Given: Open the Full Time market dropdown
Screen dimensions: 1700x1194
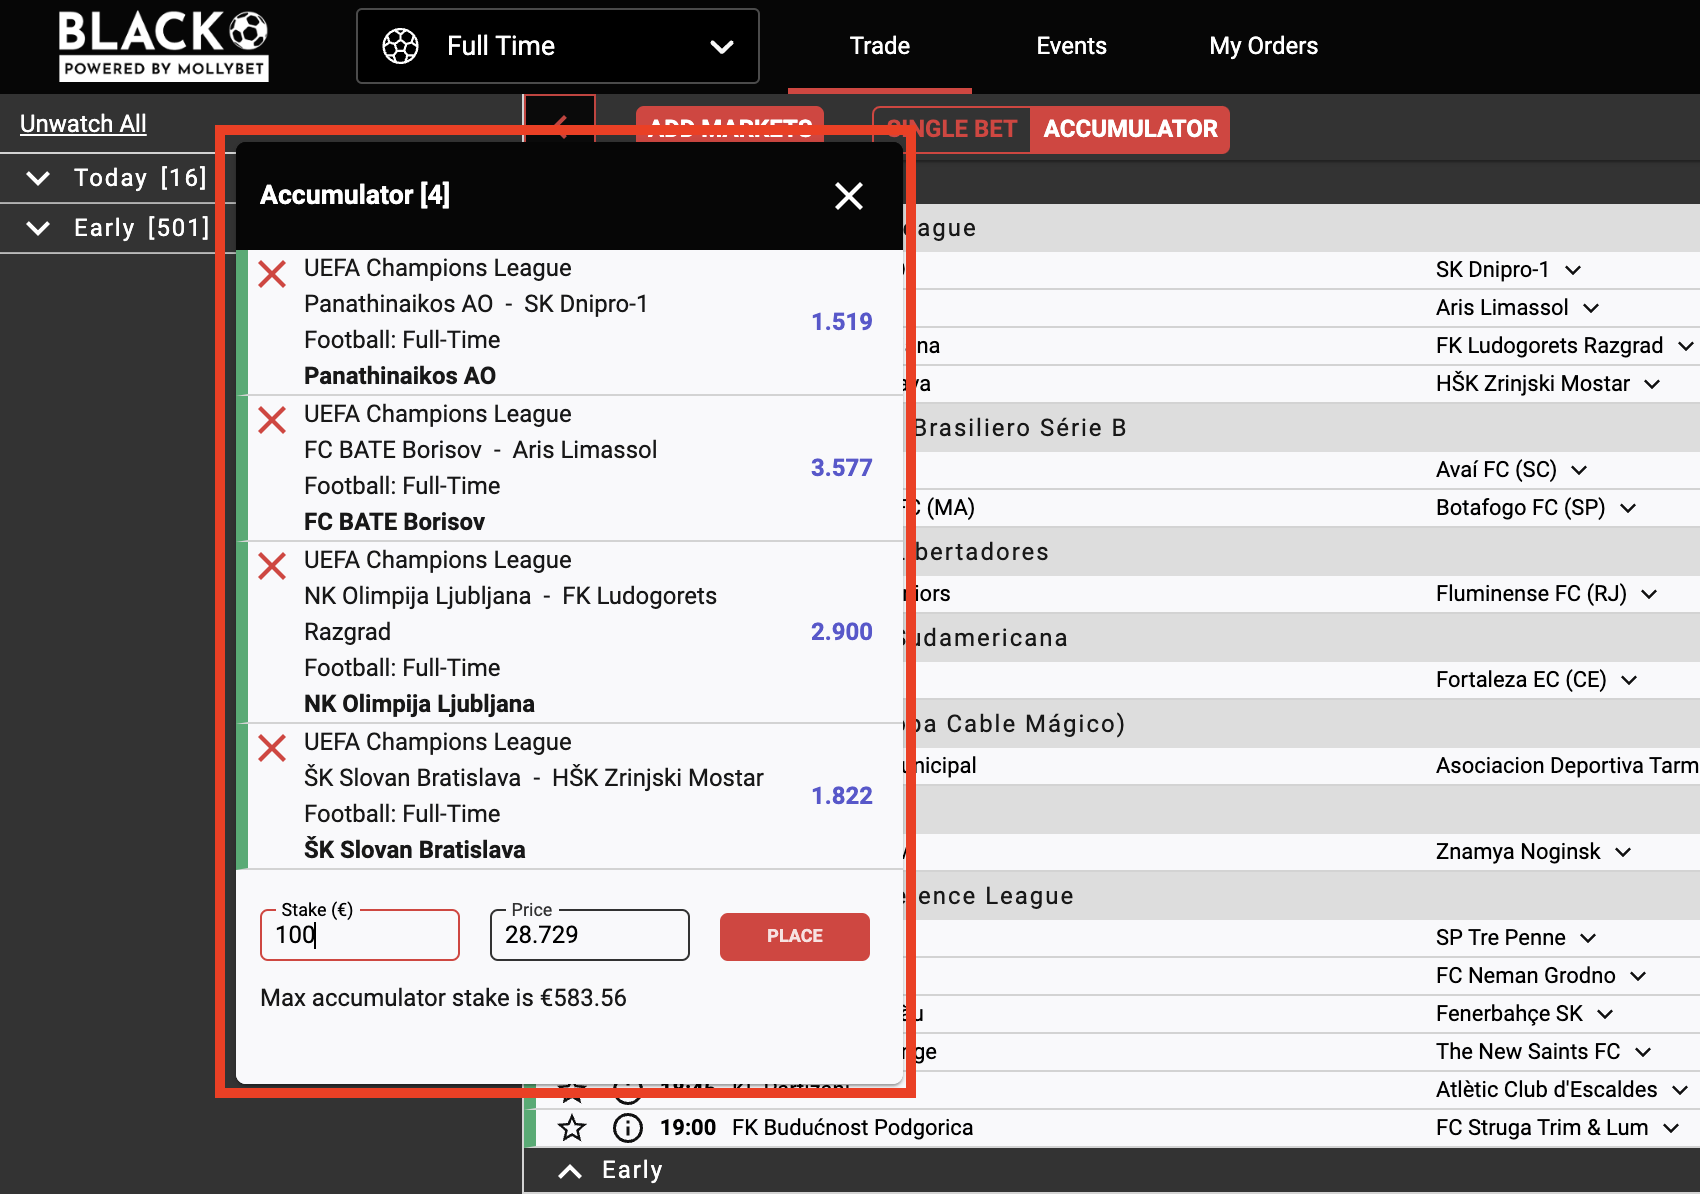Looking at the screenshot, I should [557, 46].
